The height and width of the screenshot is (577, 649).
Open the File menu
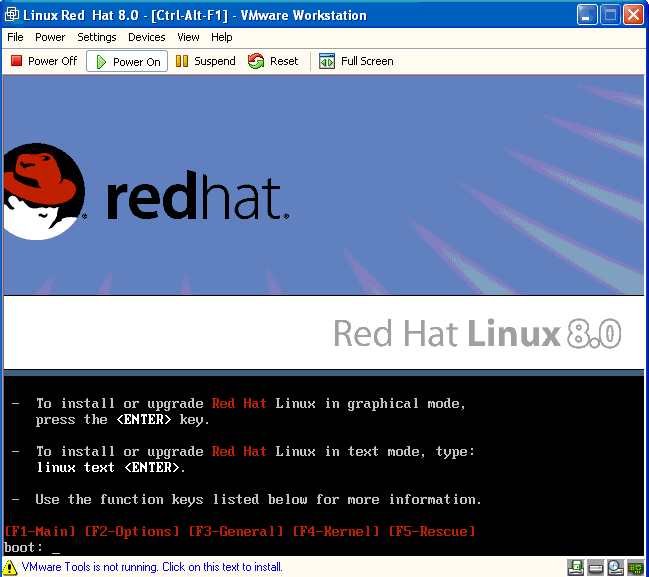pos(15,37)
